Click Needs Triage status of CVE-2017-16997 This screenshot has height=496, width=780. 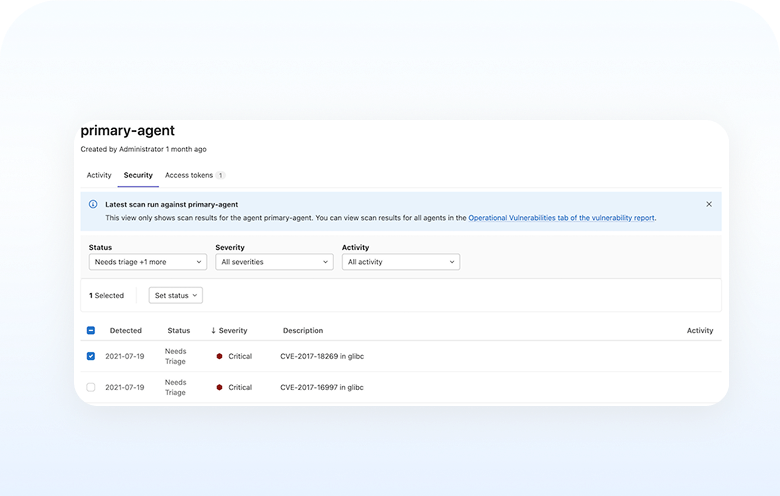176,387
